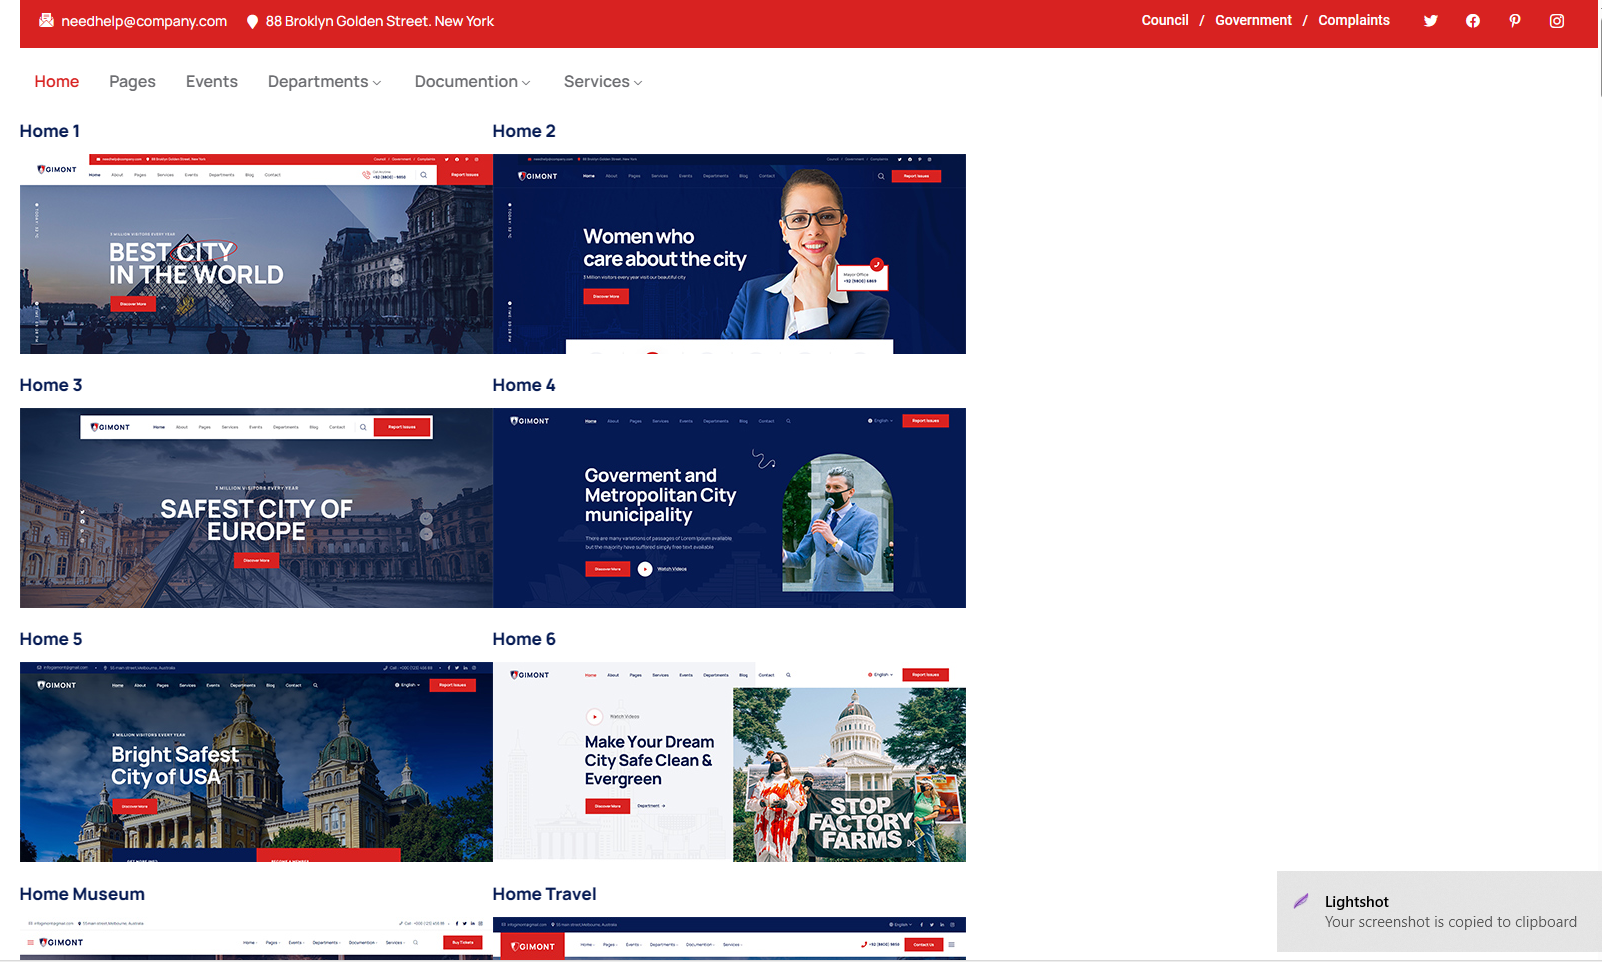Viewport: 1602px width, 962px height.
Task: Select the Goverment and Metropolitan City thumbnail
Action: (x=729, y=508)
